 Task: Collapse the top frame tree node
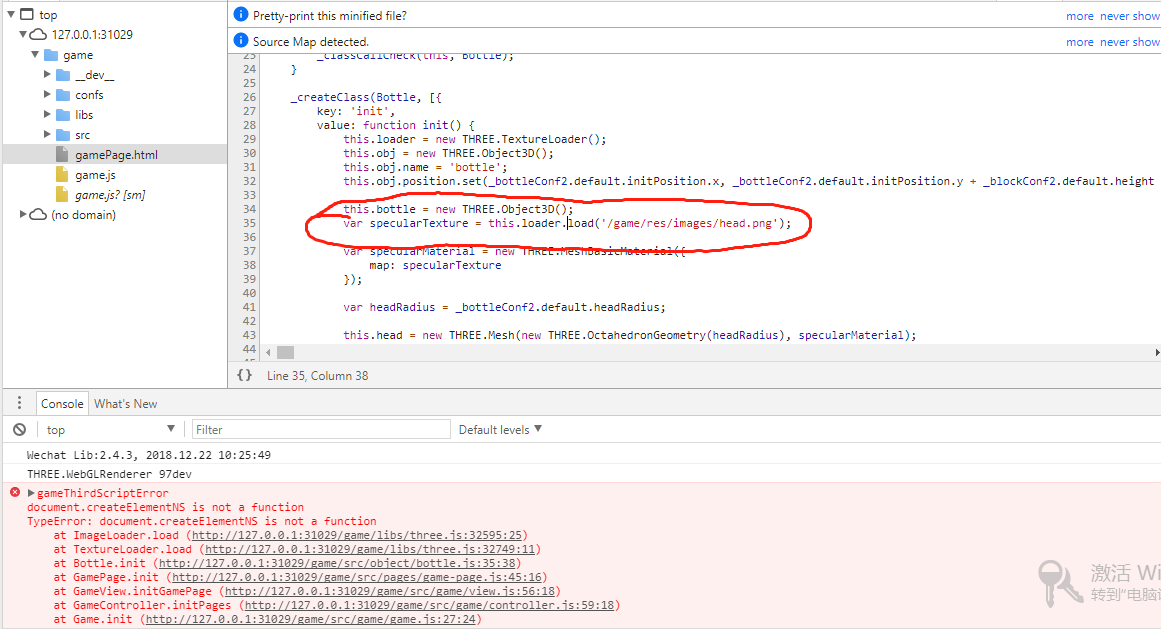tap(11, 14)
